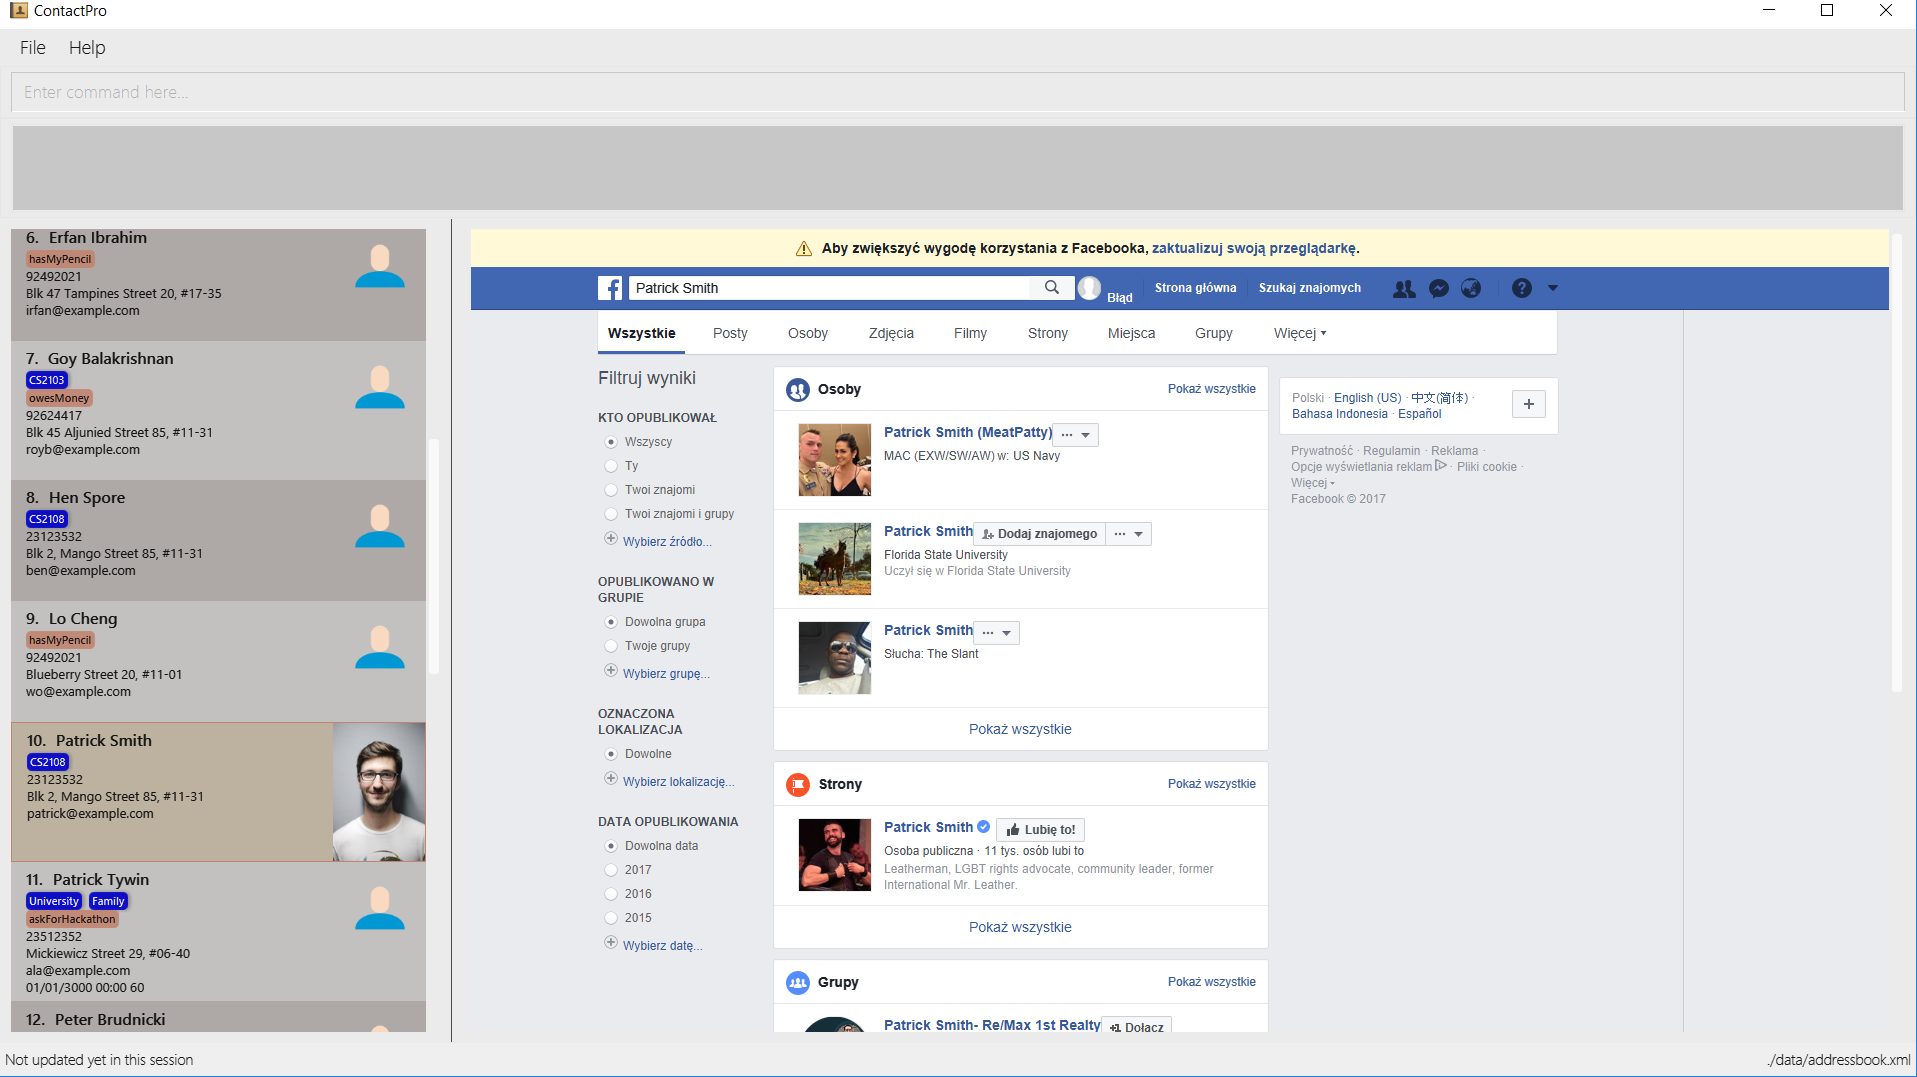Click Goy Balakrishnan's default avatar icon
The width and height of the screenshot is (1917, 1077).
[x=380, y=387]
